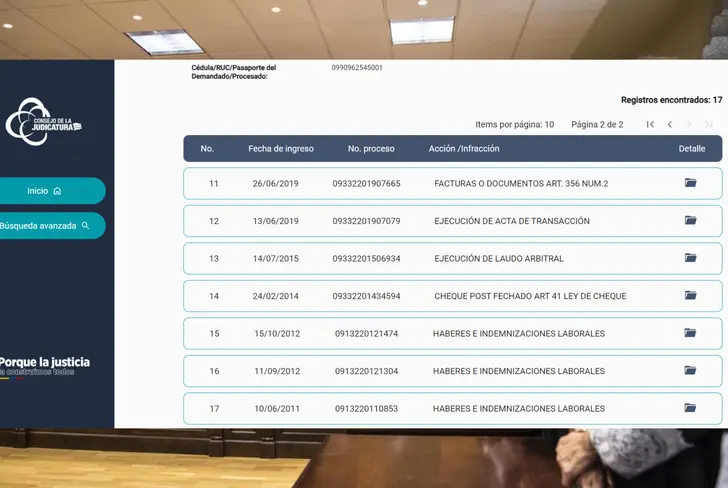
Task: Open detail folder for row 17
Action: [x=690, y=408]
